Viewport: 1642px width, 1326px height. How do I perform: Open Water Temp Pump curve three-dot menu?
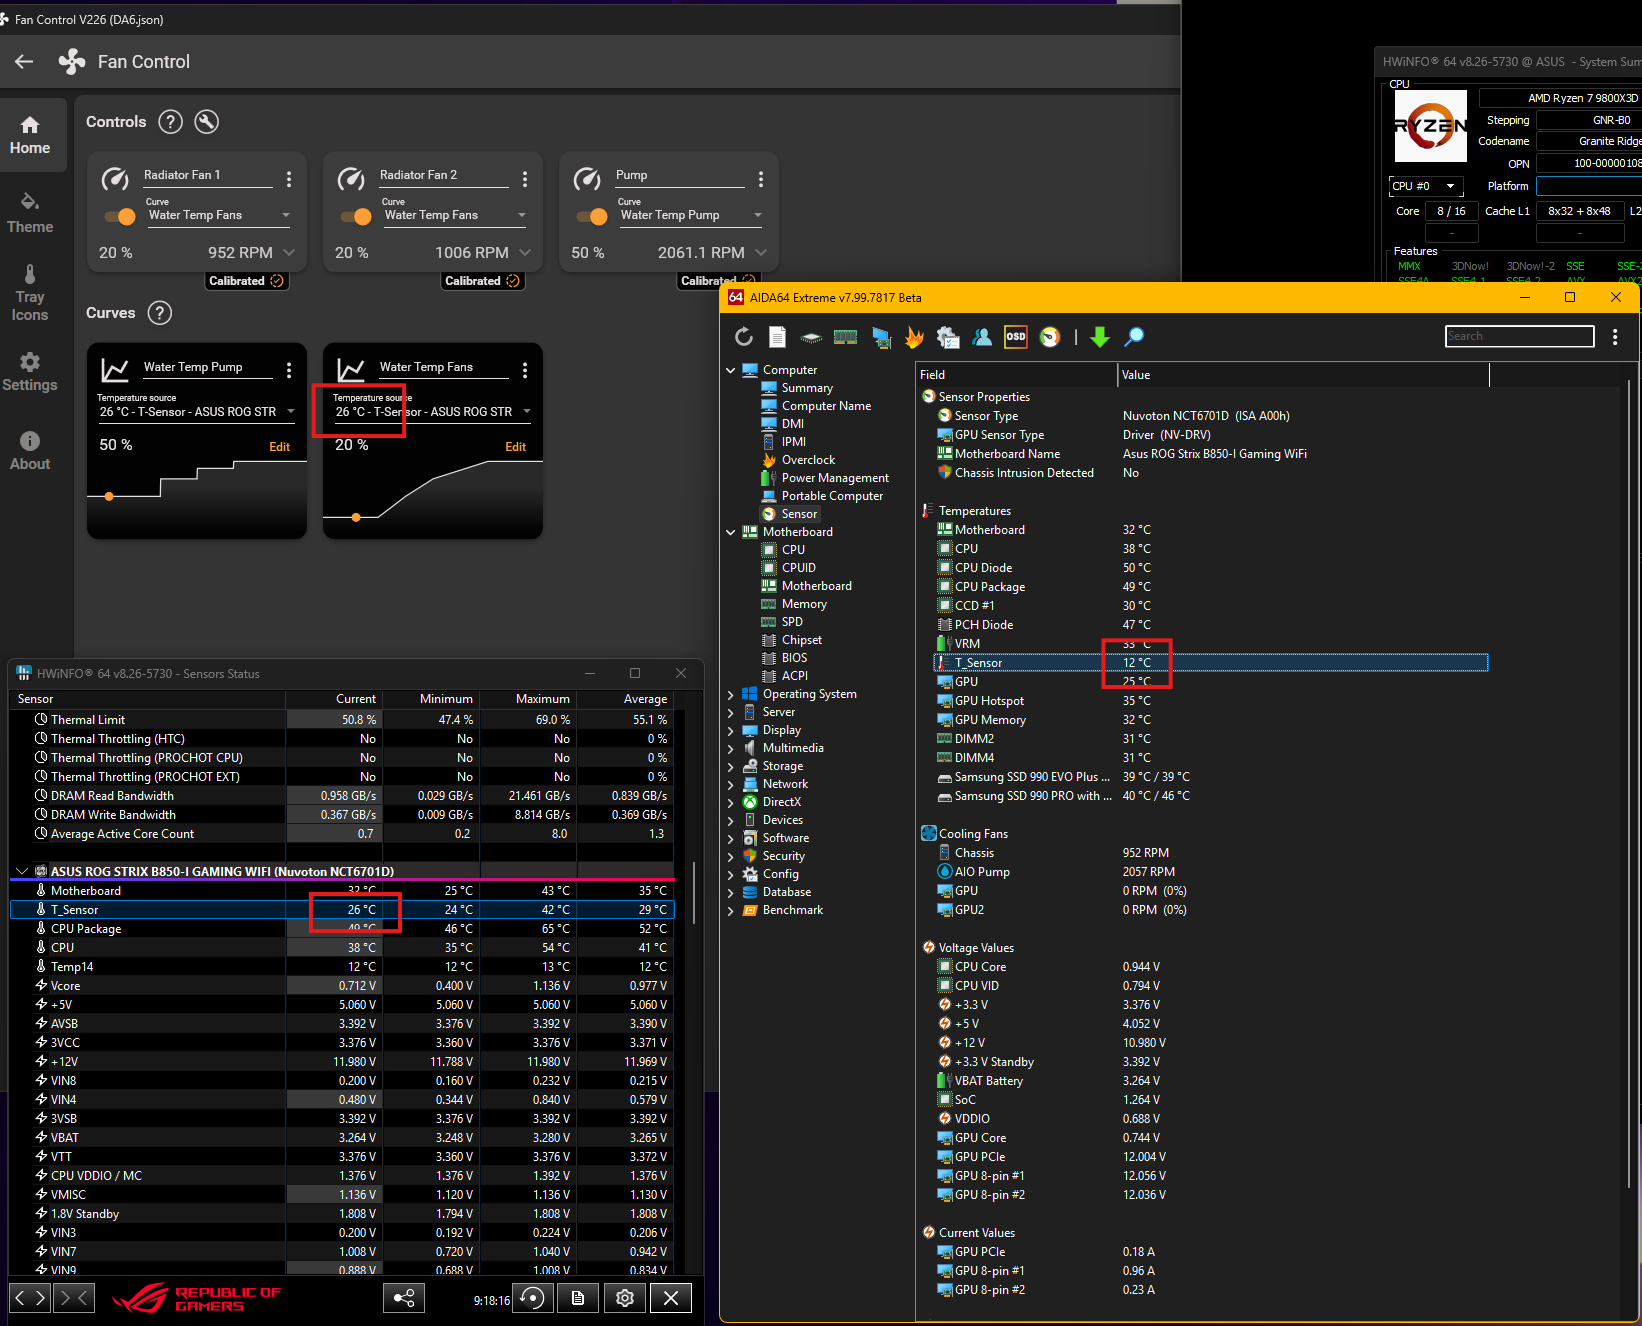coord(289,371)
